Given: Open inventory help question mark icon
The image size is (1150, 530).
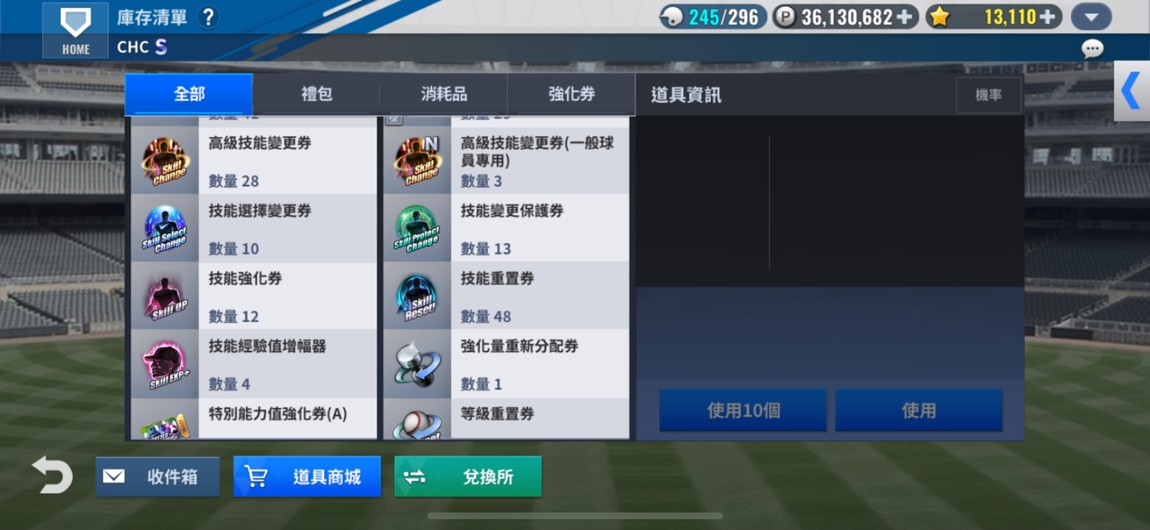Looking at the screenshot, I should coord(208,18).
